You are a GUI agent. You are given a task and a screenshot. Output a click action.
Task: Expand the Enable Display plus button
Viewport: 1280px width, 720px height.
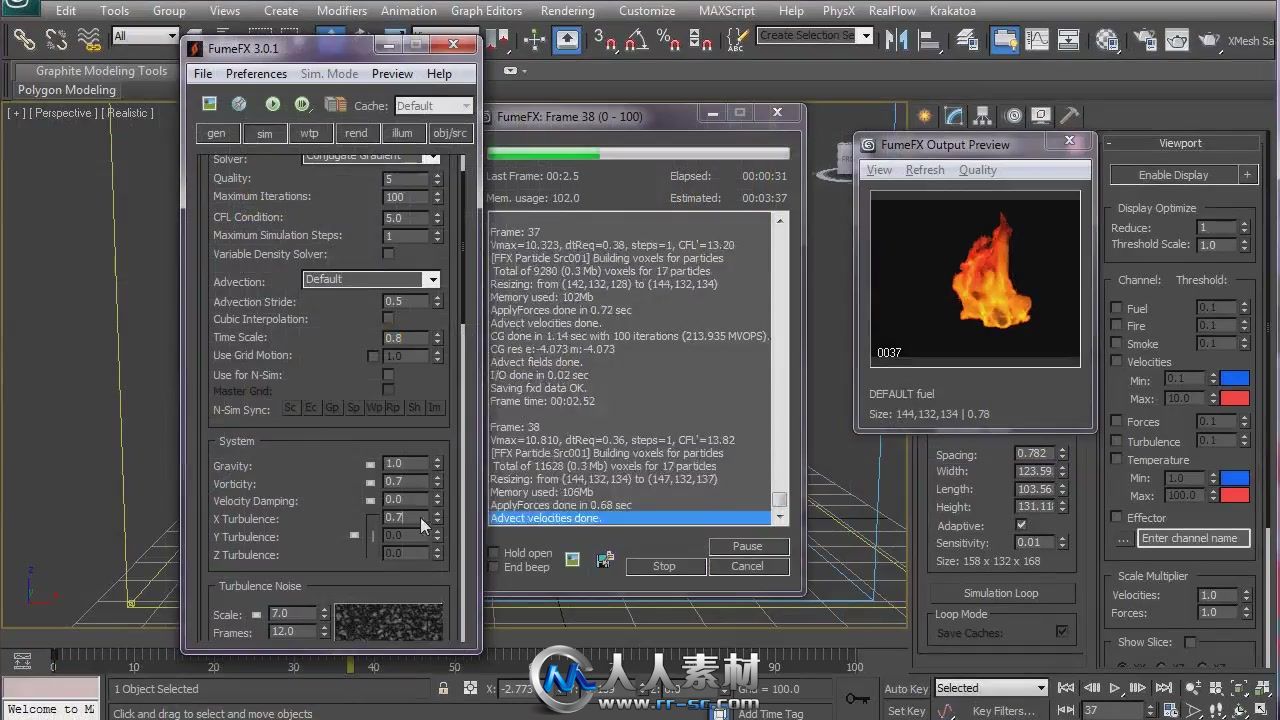coord(1247,175)
